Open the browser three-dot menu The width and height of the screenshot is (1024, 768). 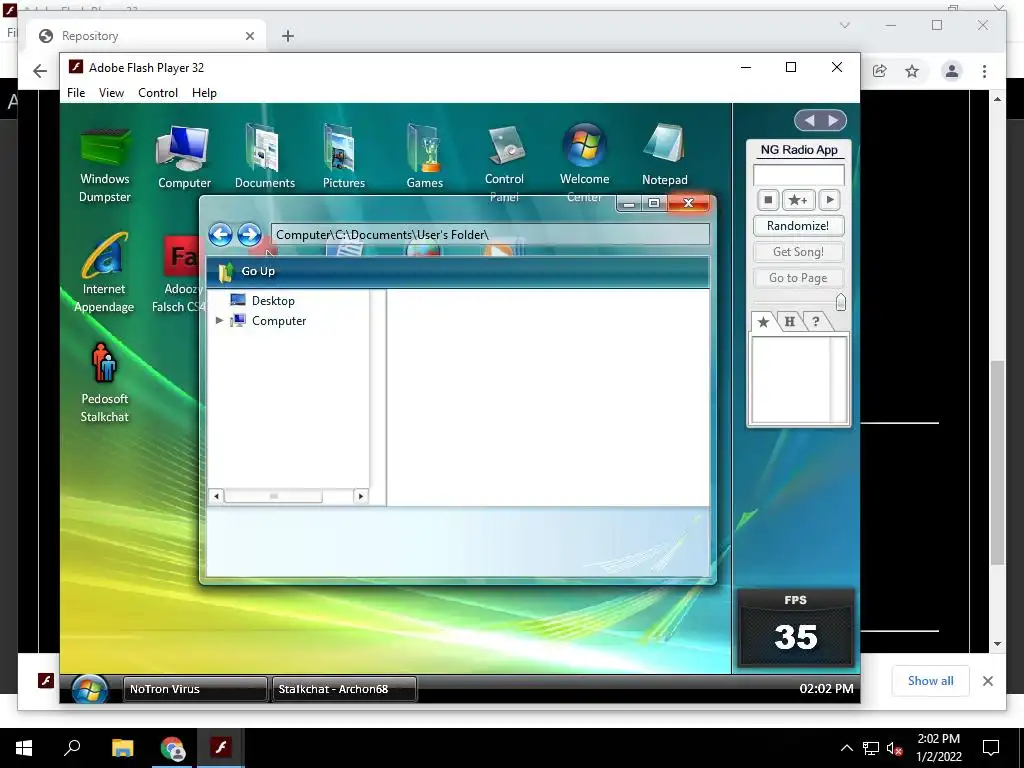pos(984,71)
